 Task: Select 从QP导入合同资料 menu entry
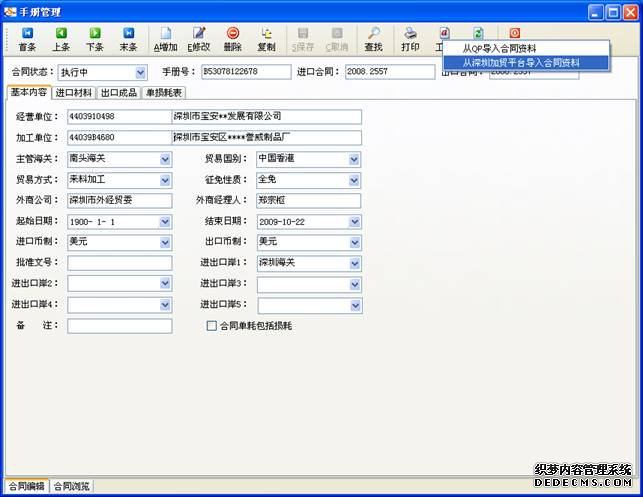coord(512,48)
